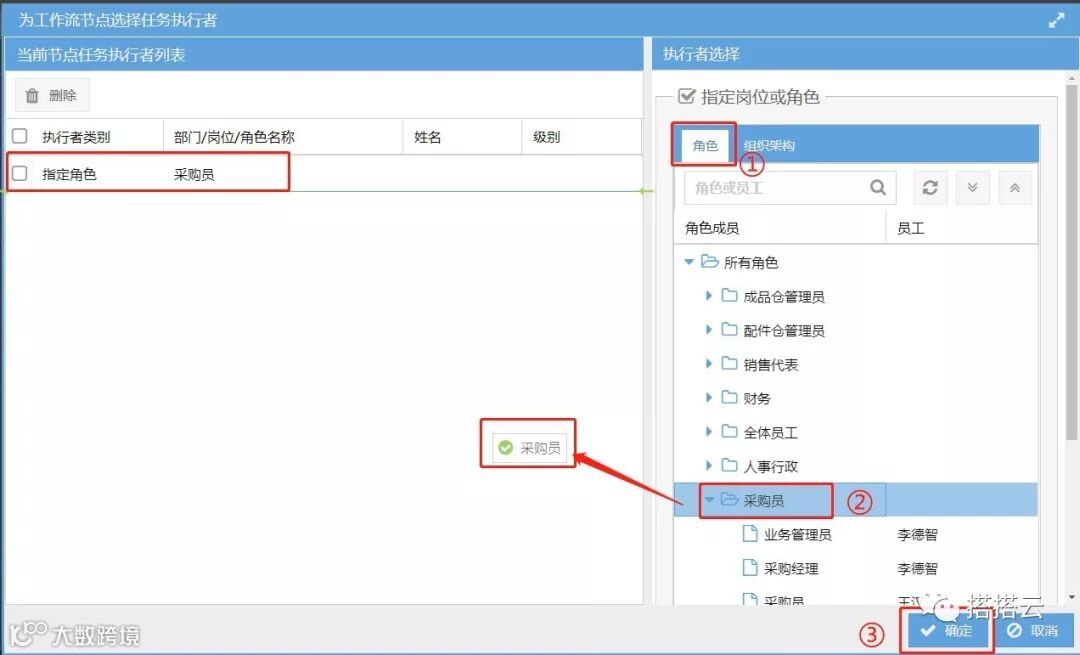The width and height of the screenshot is (1080, 655).
Task: Click 李德智 beside 采购经理
Action: 917,568
